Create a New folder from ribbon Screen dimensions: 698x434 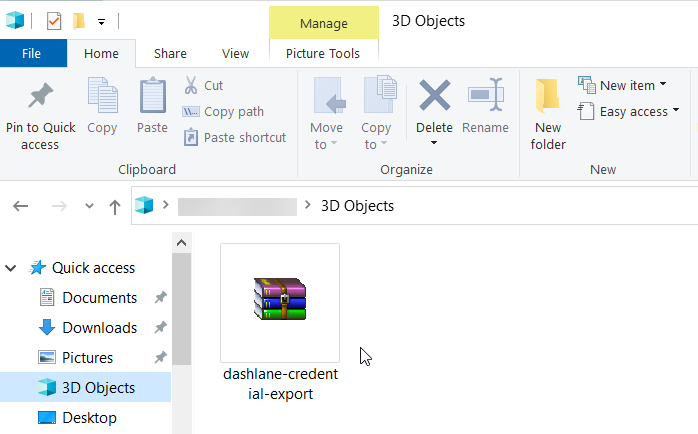pyautogui.click(x=548, y=114)
